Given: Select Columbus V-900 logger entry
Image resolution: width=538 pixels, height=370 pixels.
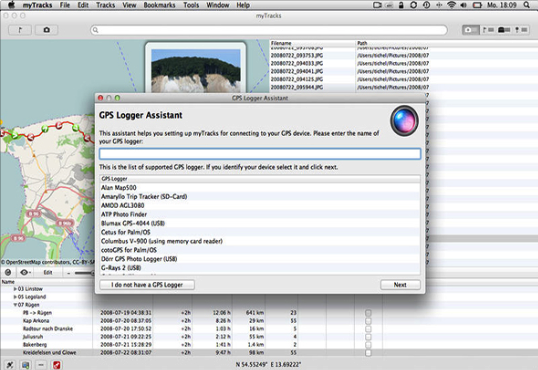Looking at the screenshot, I should 260,241.
